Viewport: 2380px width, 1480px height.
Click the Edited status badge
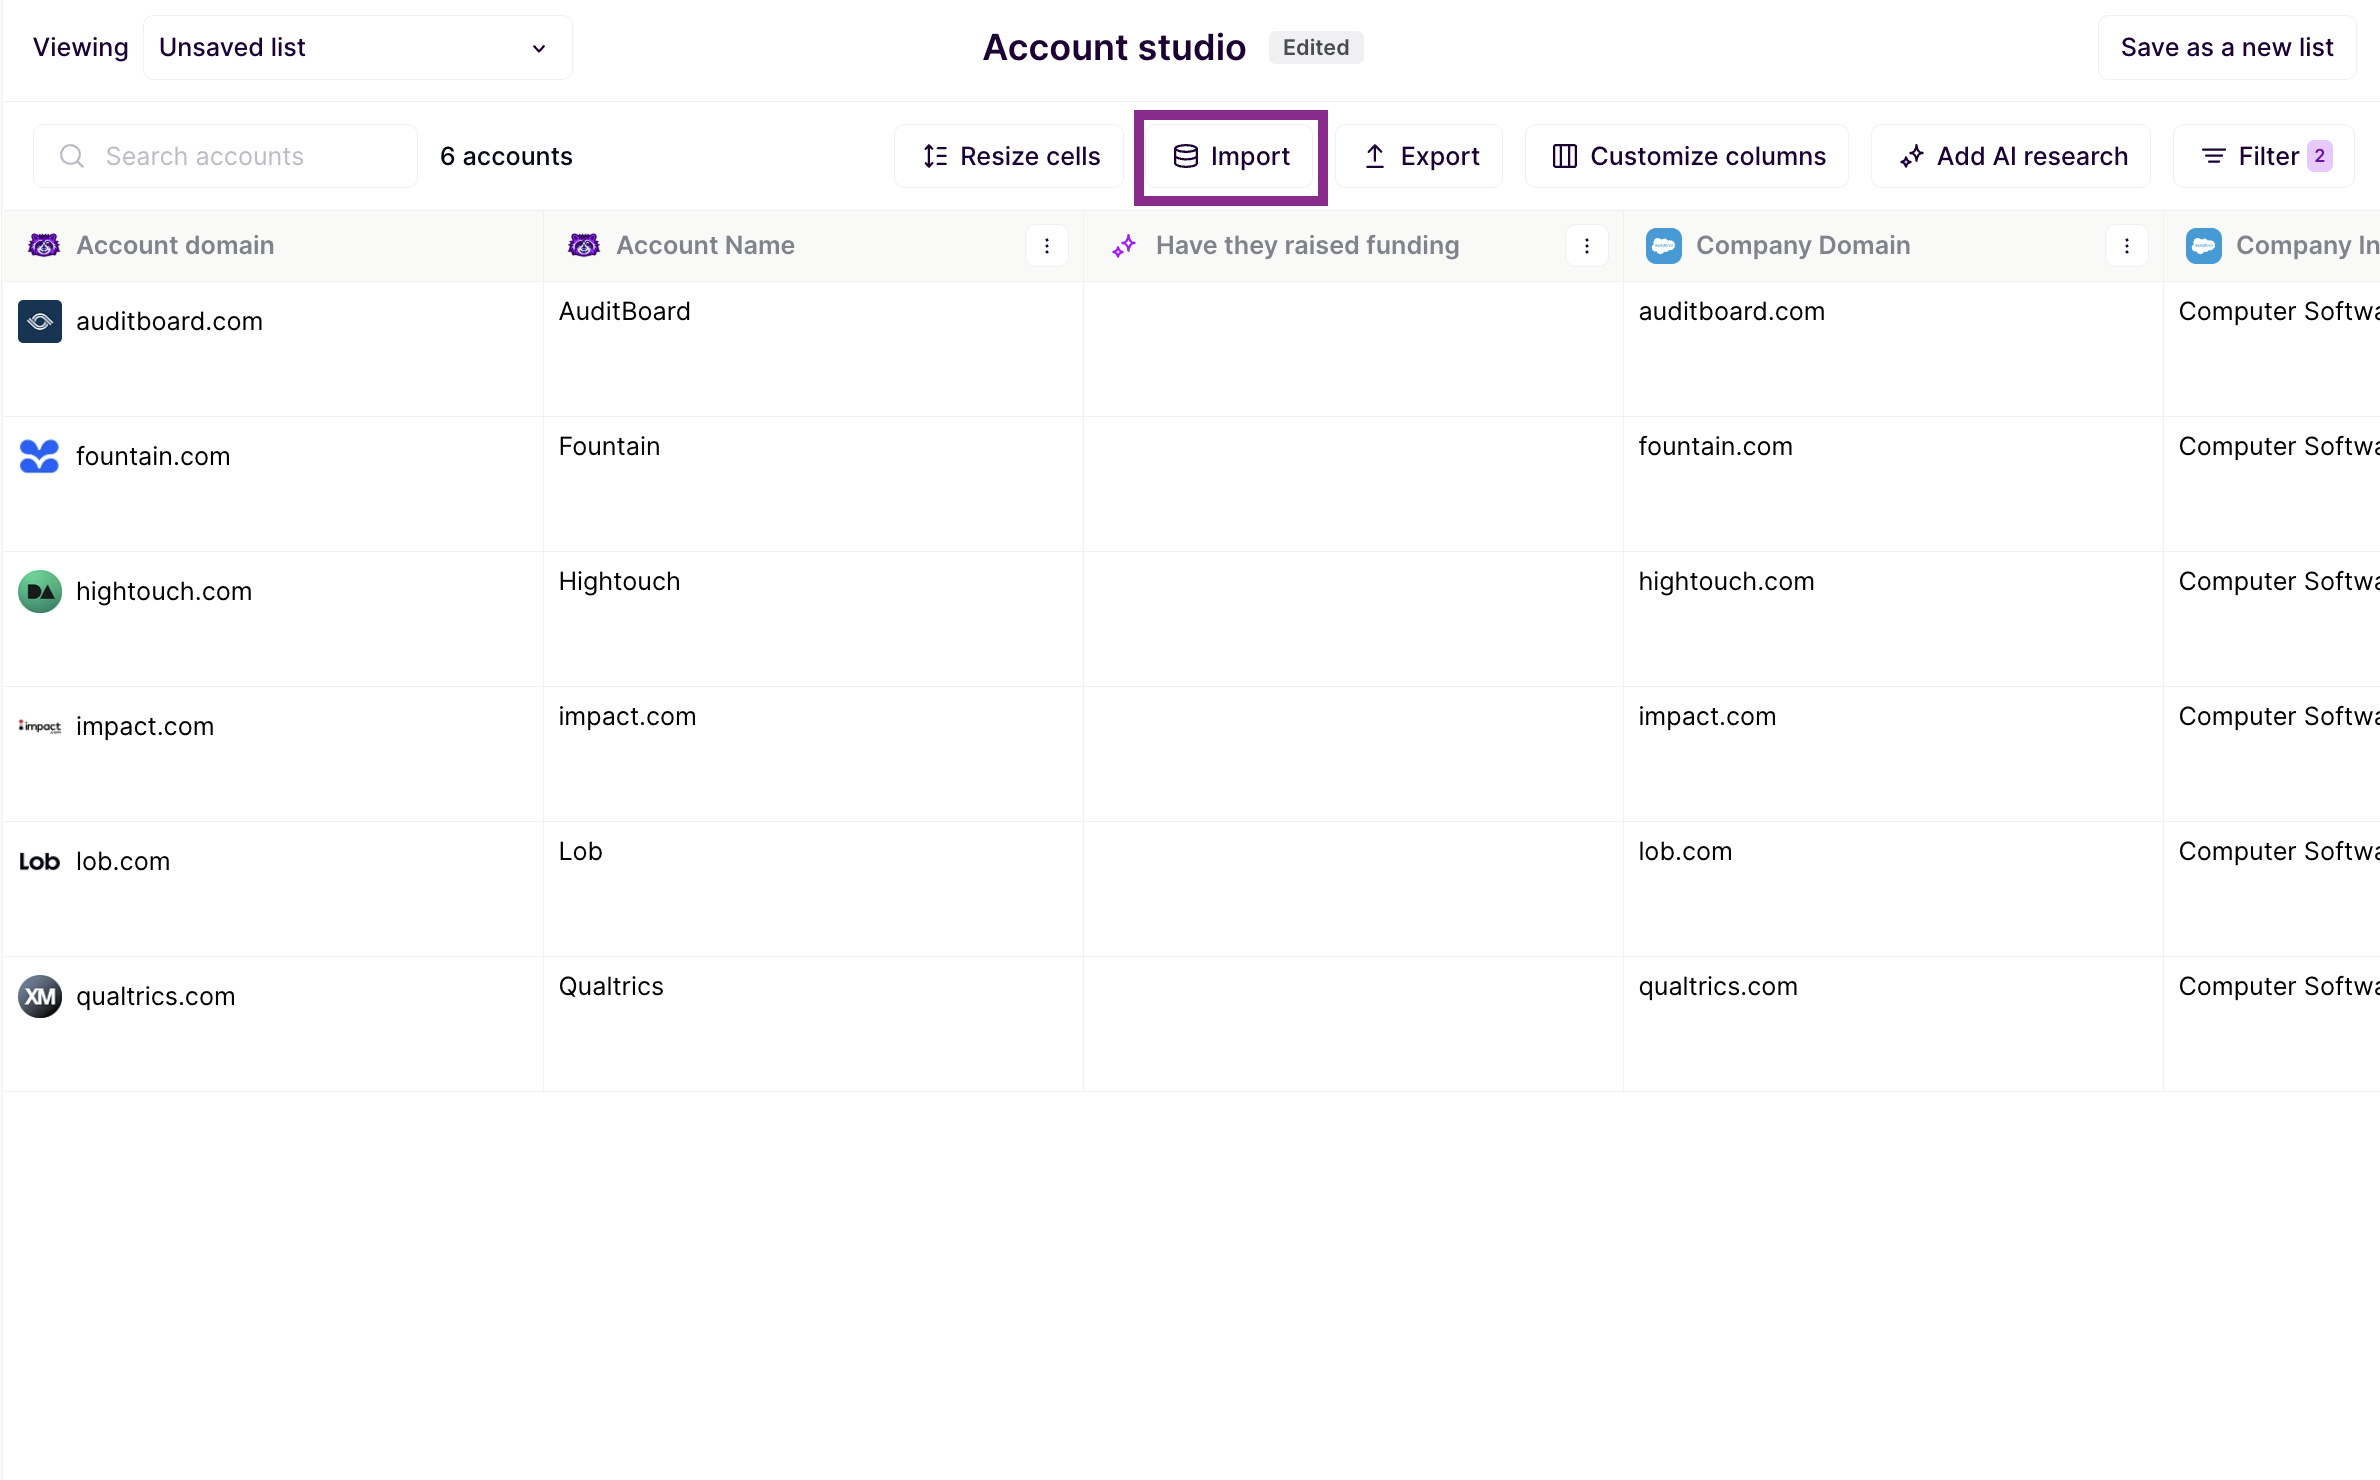1316,47
